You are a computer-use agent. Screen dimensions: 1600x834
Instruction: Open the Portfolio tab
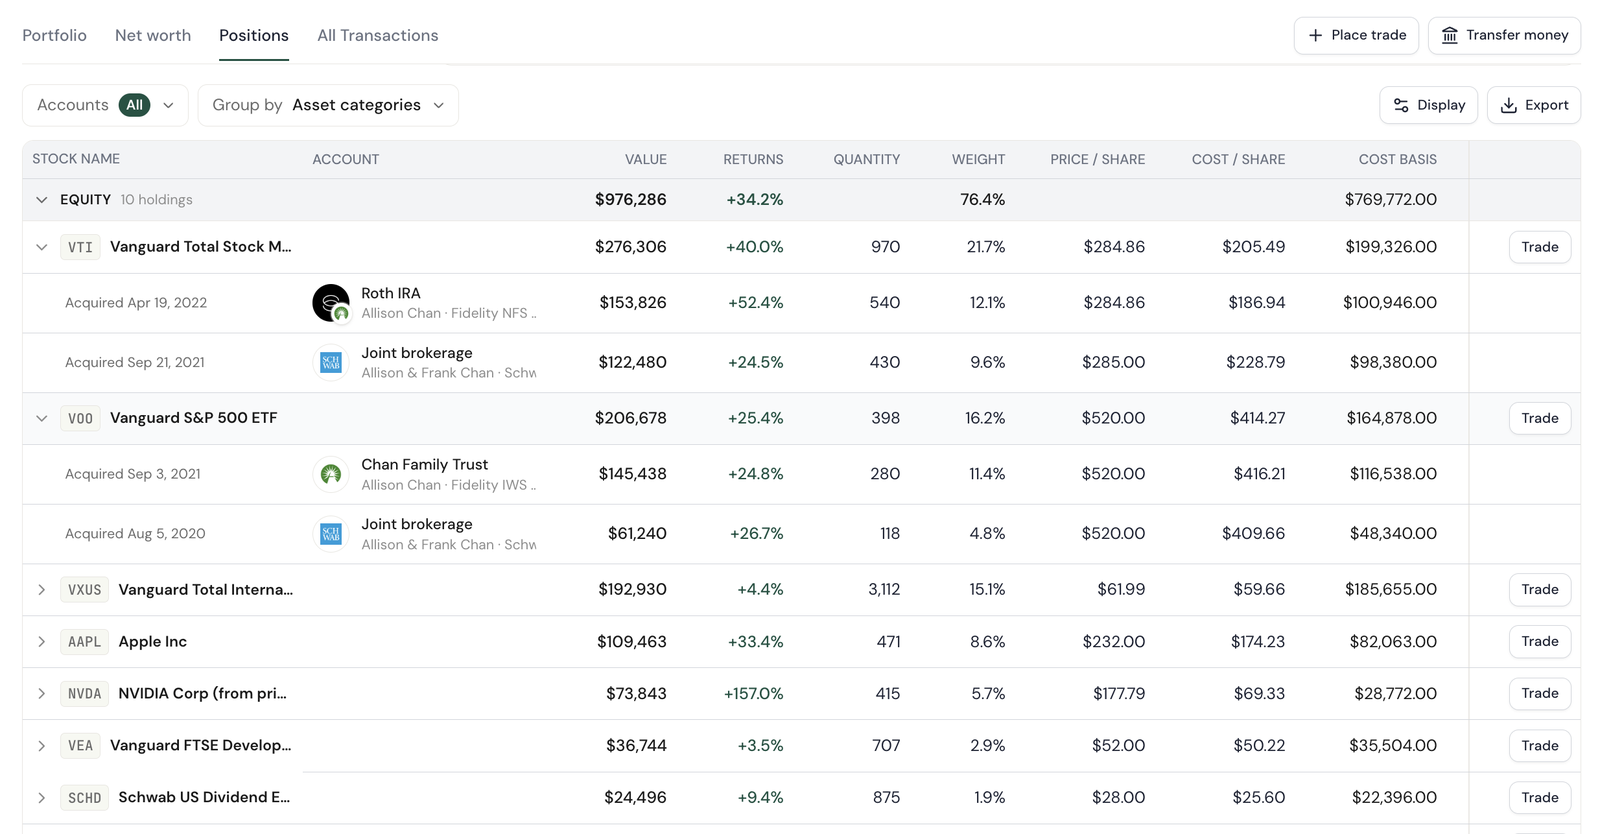point(54,35)
